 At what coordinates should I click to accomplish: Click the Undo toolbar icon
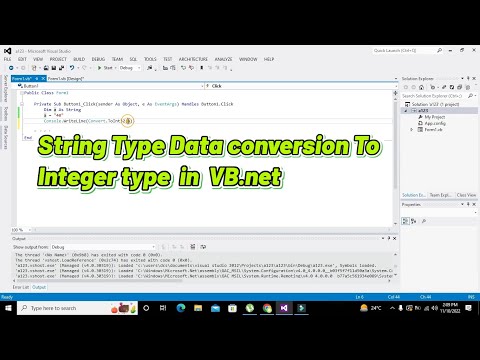pos(72,68)
